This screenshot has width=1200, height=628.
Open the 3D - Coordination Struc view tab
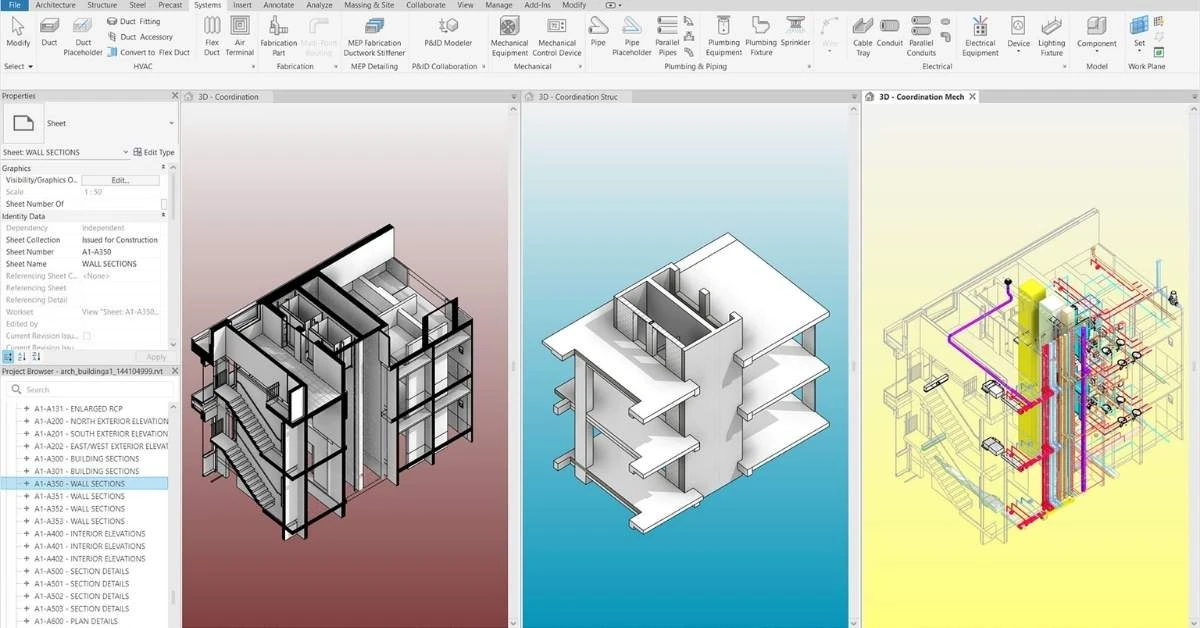579,97
